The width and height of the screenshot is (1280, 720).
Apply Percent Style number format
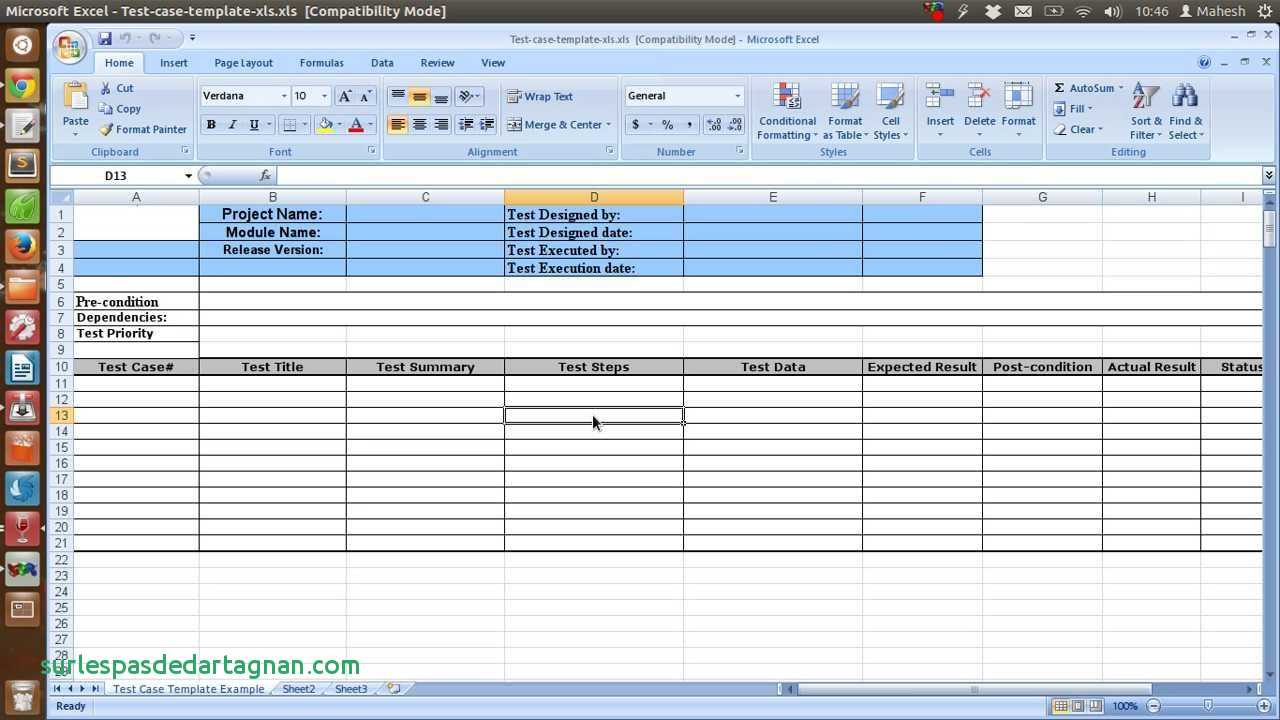pyautogui.click(x=666, y=124)
